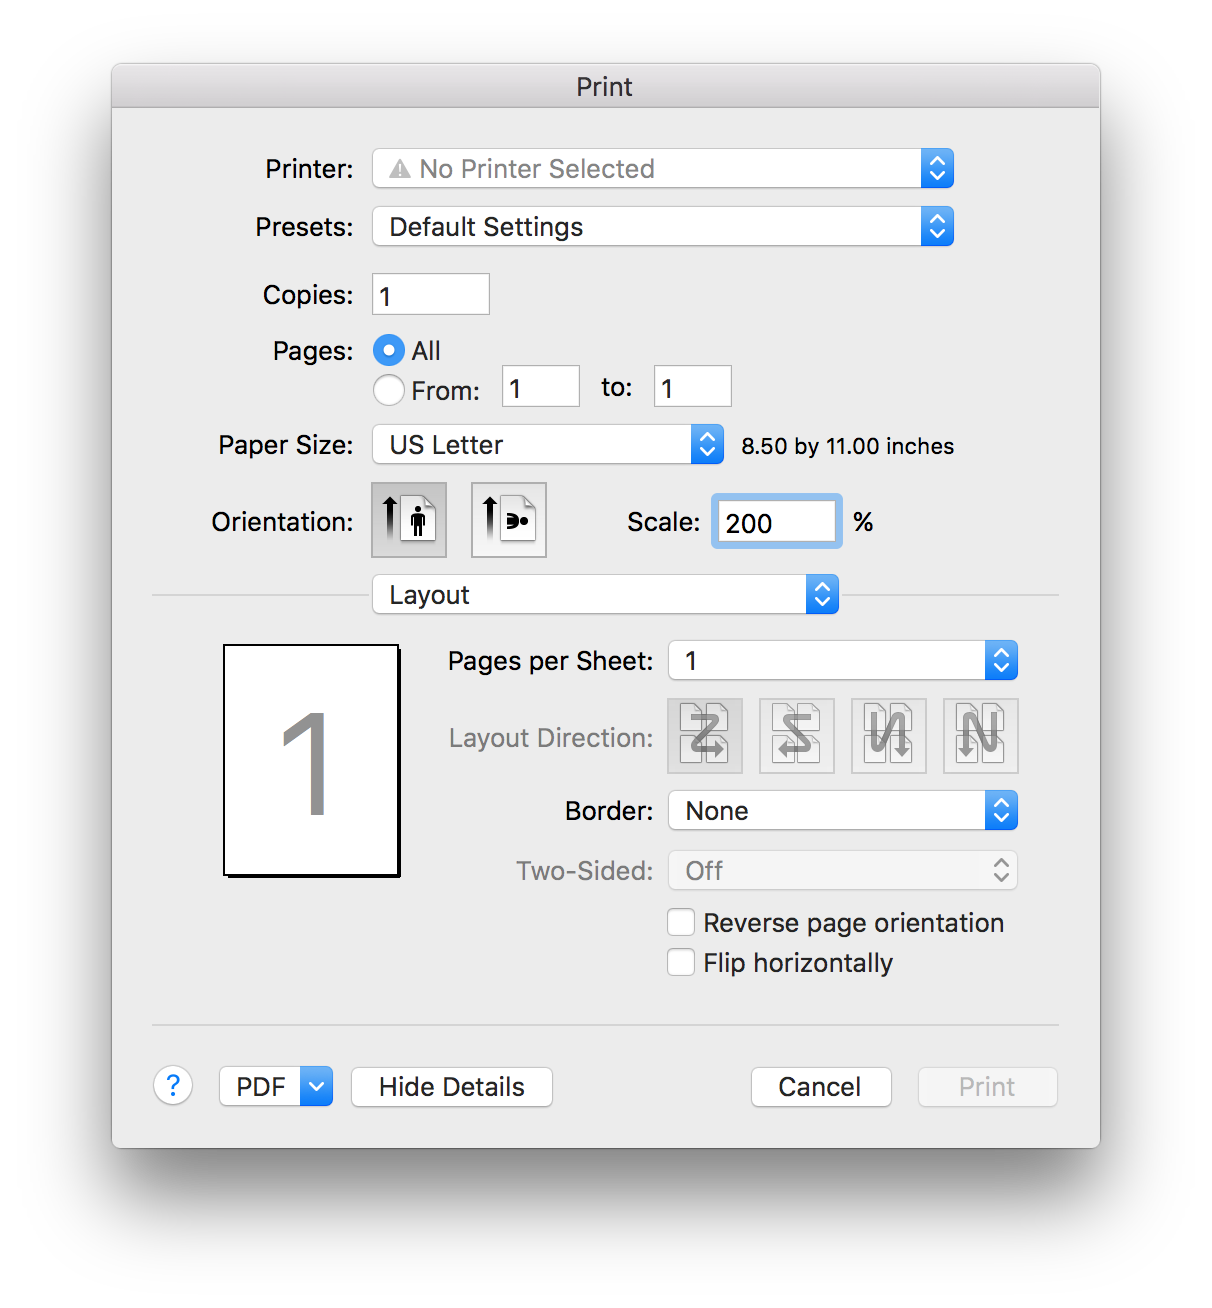Image resolution: width=1212 pixels, height=1308 pixels.
Task: Open the Paper Size dropdown
Action: pos(548,444)
